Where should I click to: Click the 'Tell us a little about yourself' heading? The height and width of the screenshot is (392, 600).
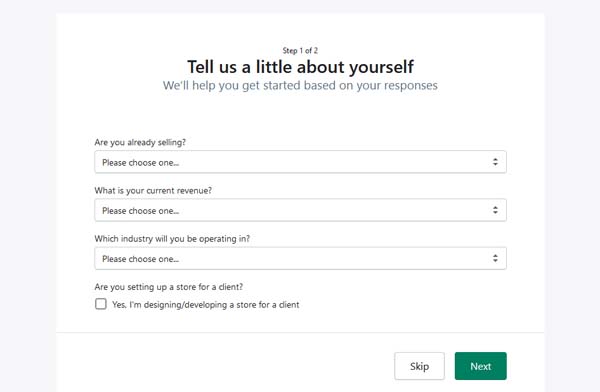click(x=300, y=67)
